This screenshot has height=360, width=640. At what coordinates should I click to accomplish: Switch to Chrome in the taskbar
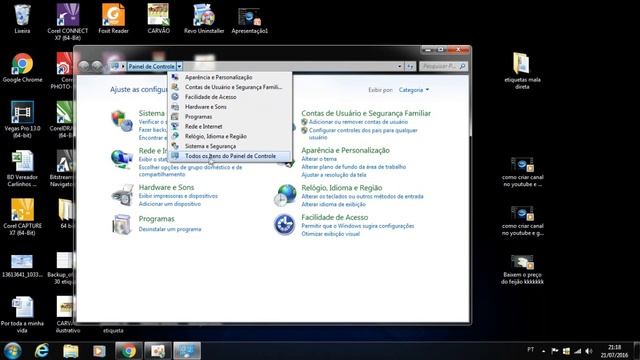click(x=129, y=351)
